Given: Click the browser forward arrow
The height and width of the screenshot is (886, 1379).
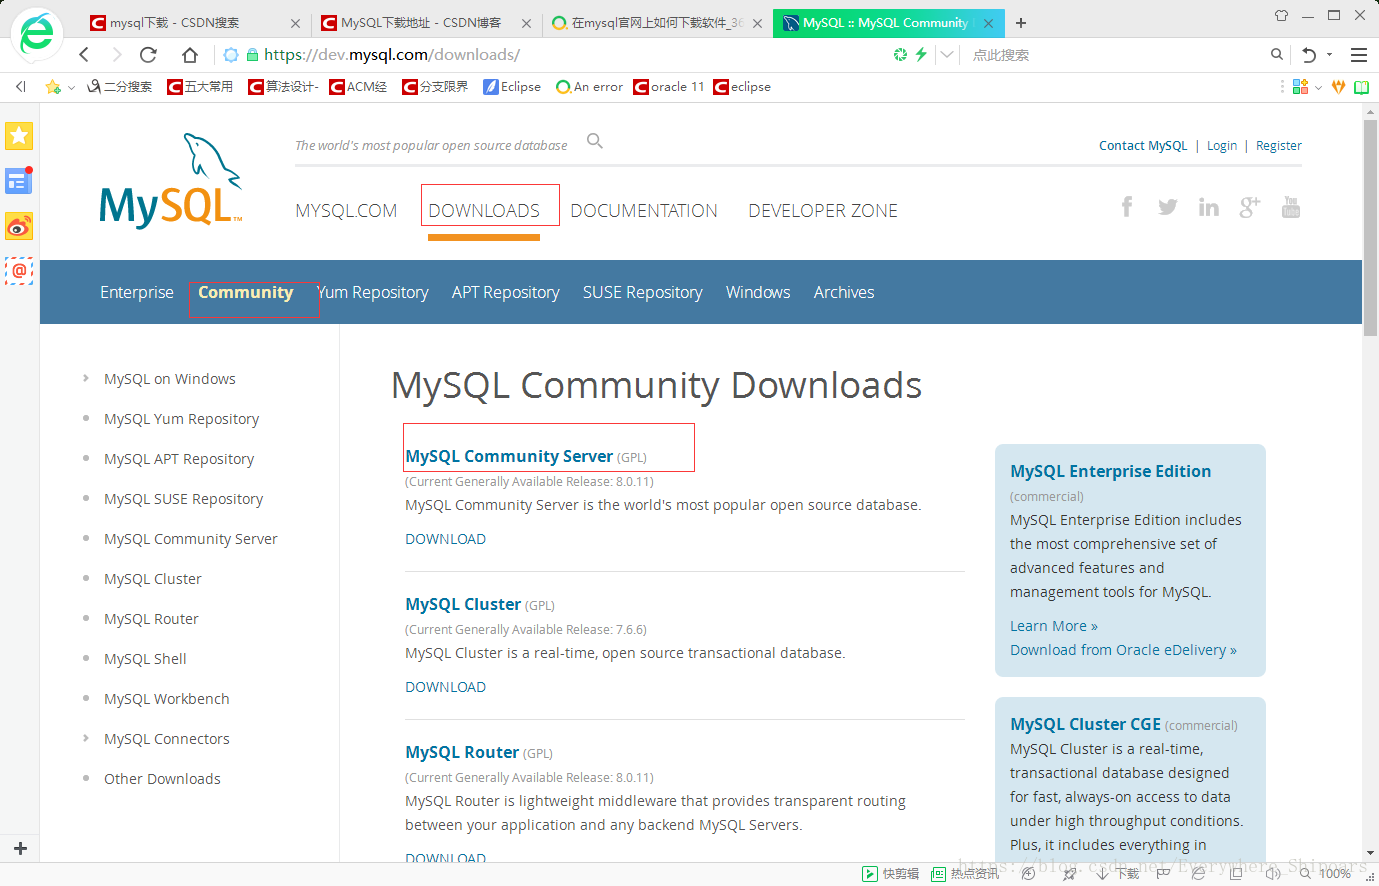Looking at the screenshot, I should 116,55.
